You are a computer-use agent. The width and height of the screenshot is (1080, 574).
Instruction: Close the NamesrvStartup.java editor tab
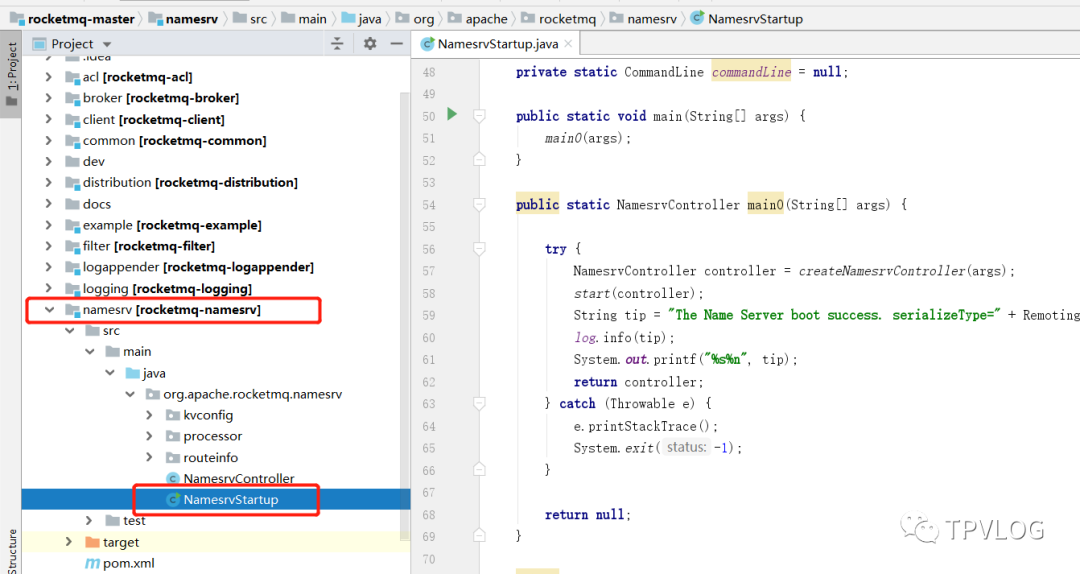[x=568, y=43]
